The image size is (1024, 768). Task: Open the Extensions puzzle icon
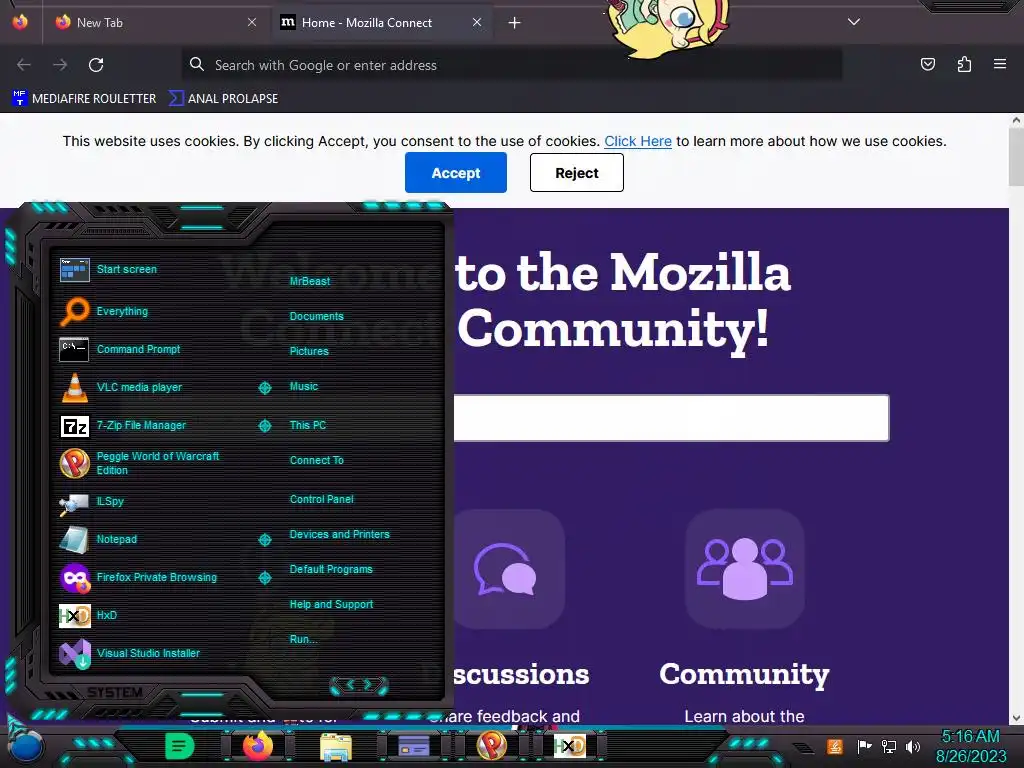[964, 64]
